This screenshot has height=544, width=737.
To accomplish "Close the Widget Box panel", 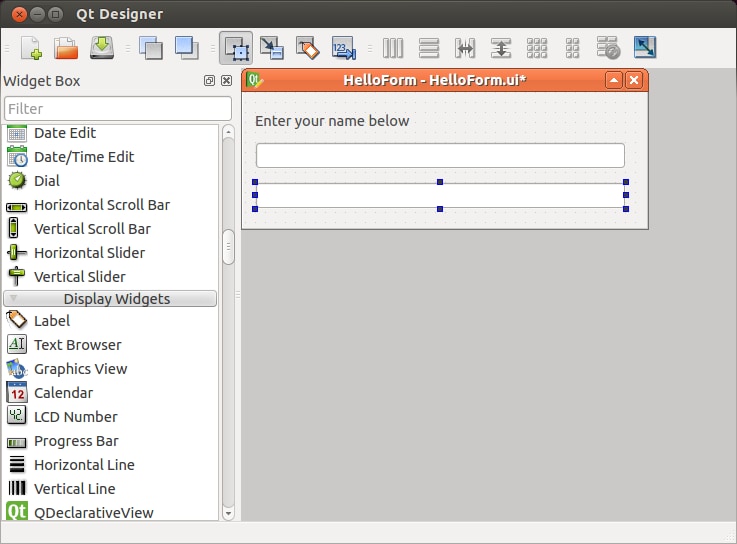I will (226, 80).
